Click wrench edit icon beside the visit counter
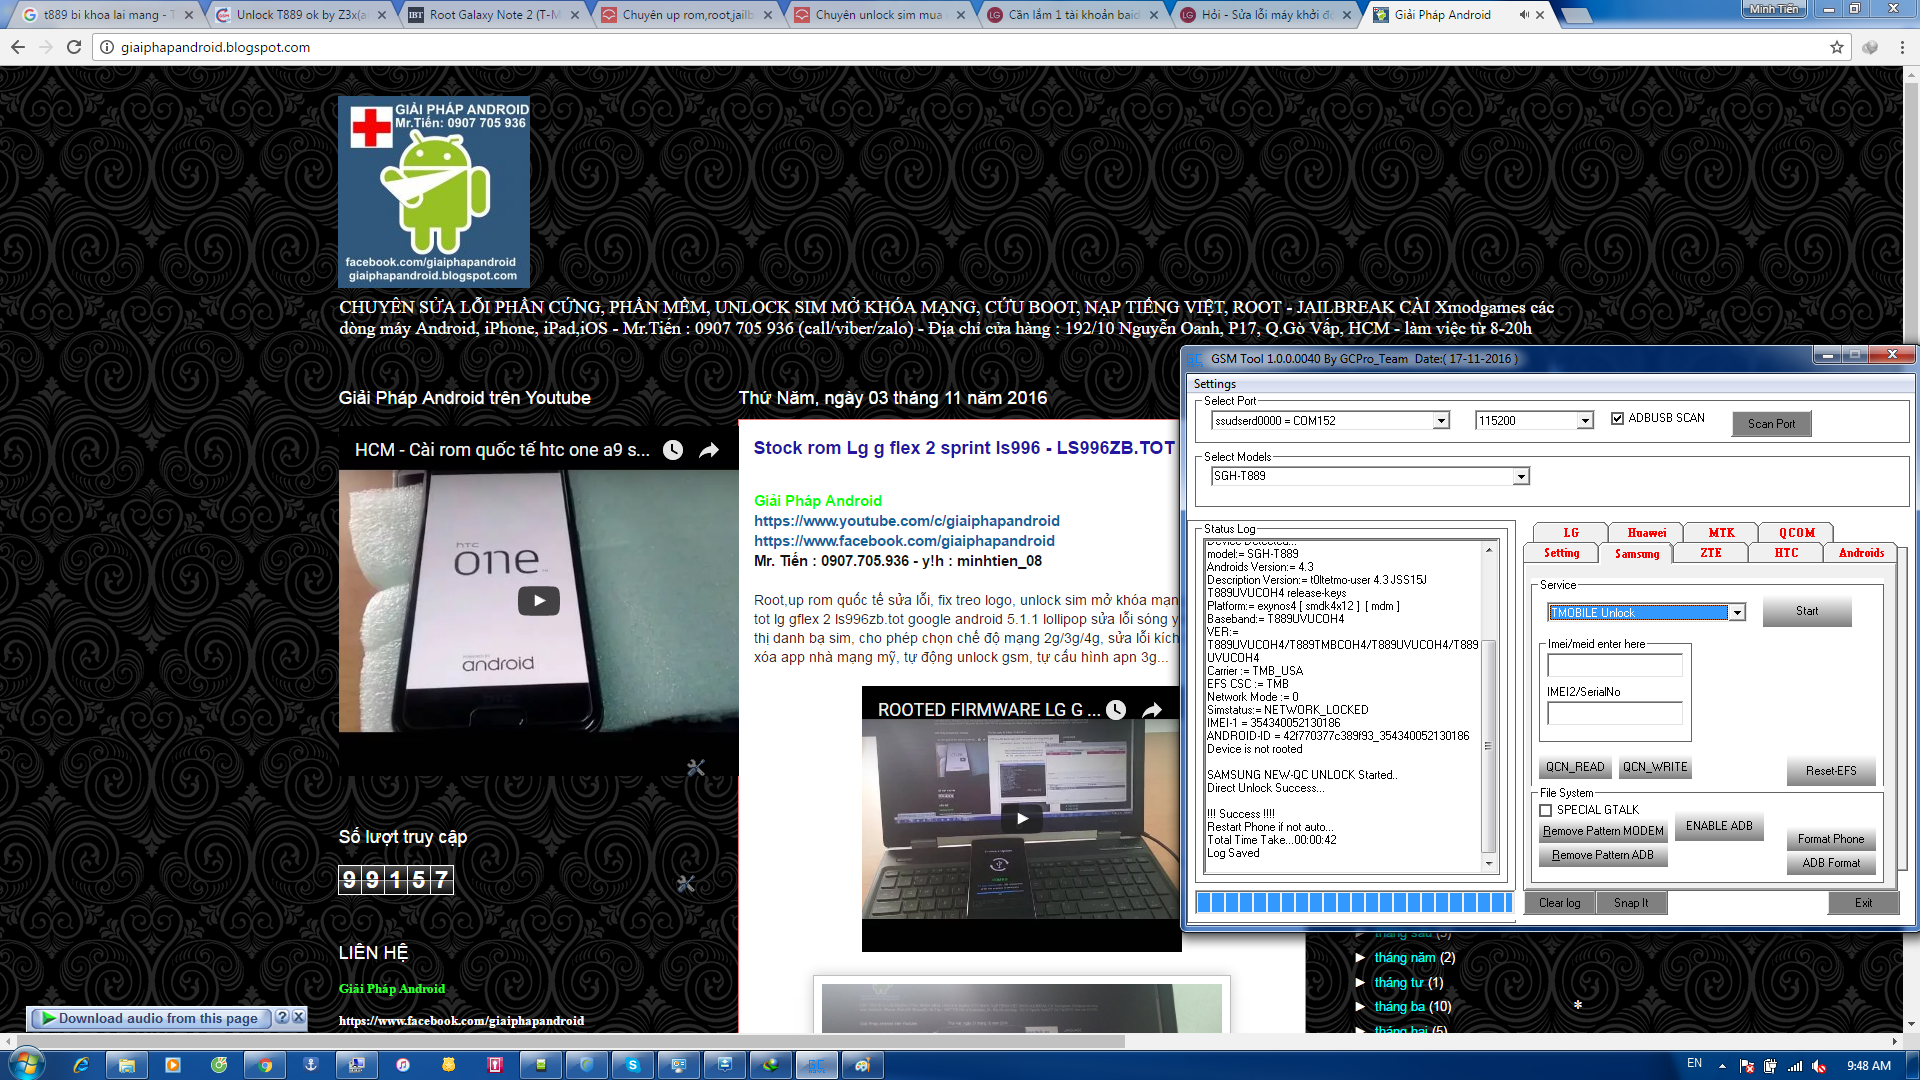The width and height of the screenshot is (1920, 1080). click(x=686, y=883)
